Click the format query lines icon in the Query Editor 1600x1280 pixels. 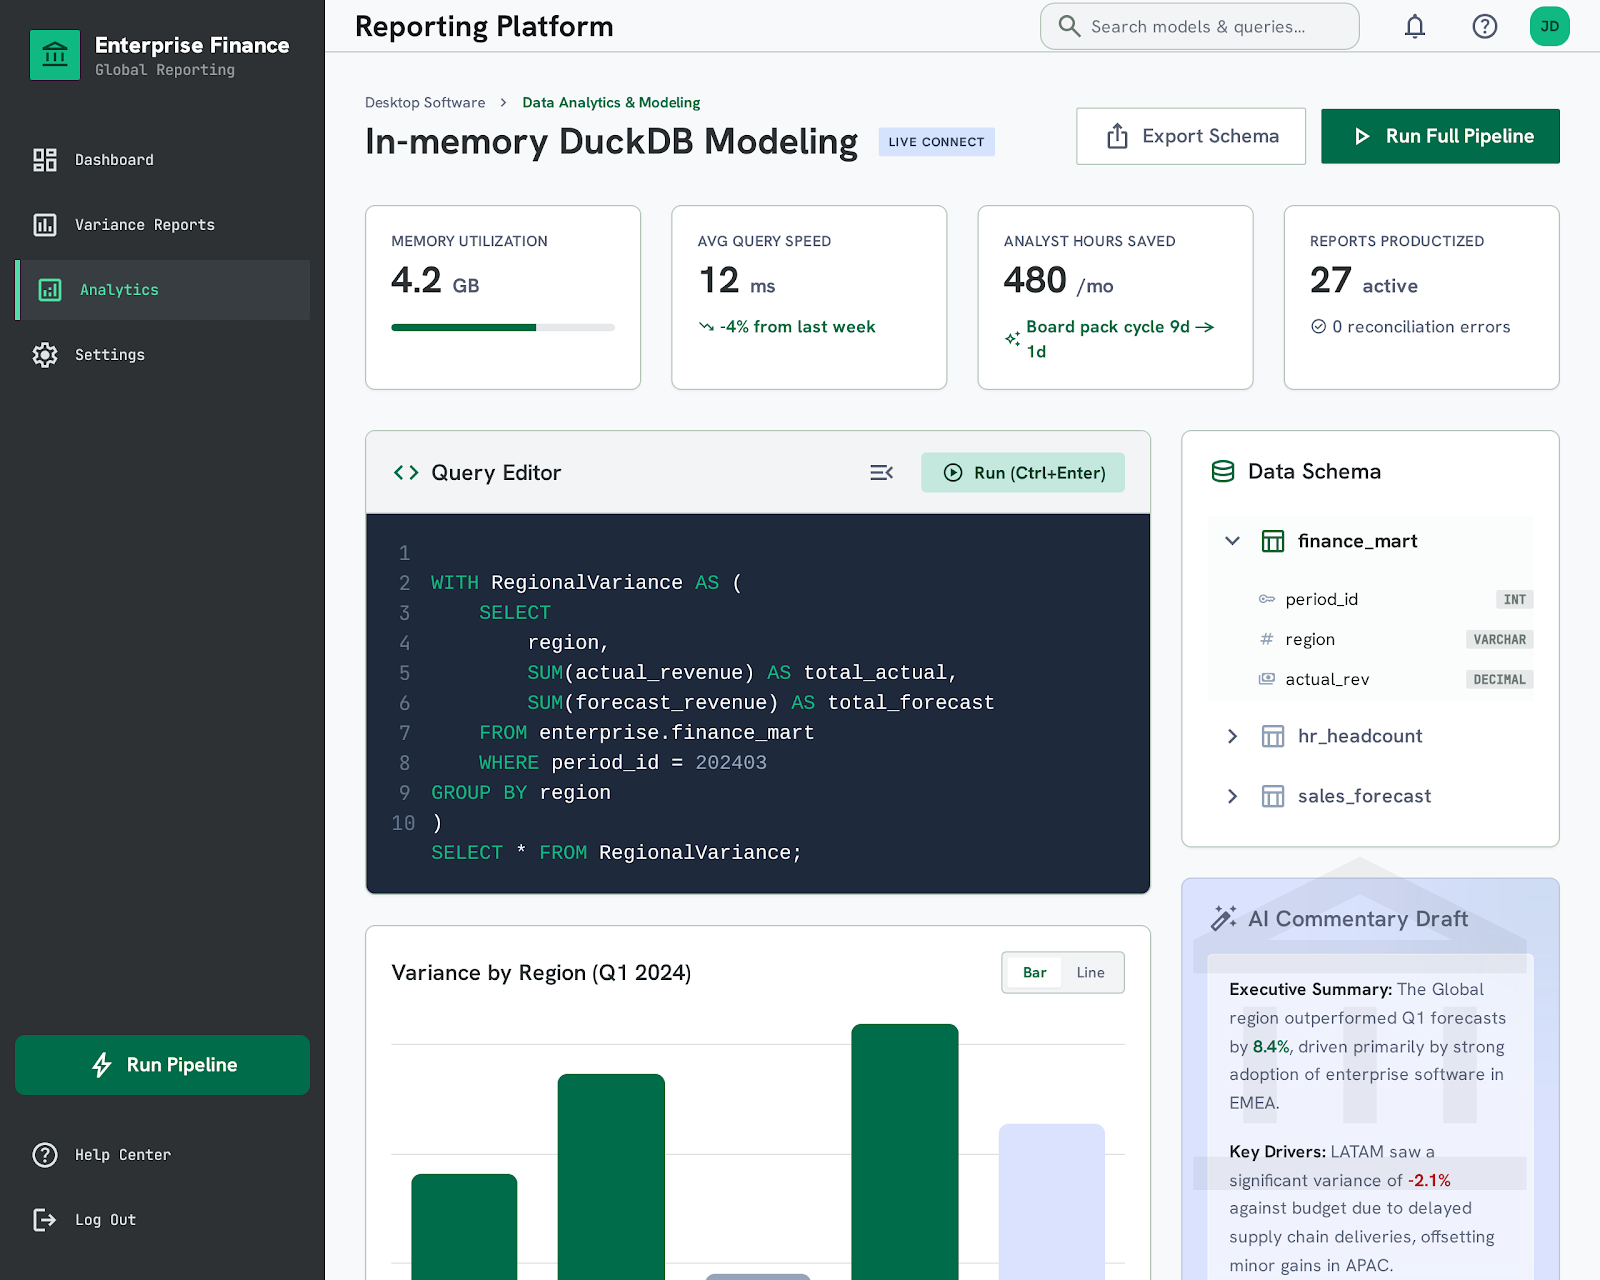pyautogui.click(x=881, y=472)
